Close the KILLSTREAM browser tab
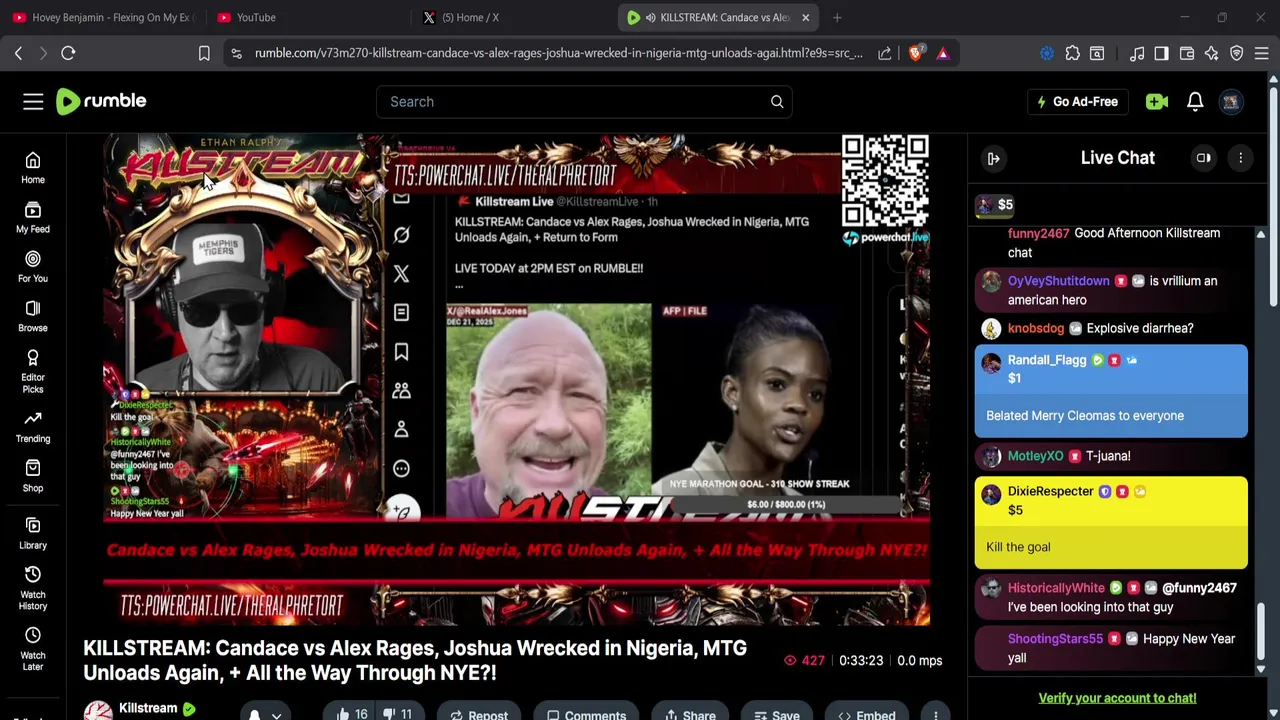The image size is (1280, 720). [x=805, y=17]
